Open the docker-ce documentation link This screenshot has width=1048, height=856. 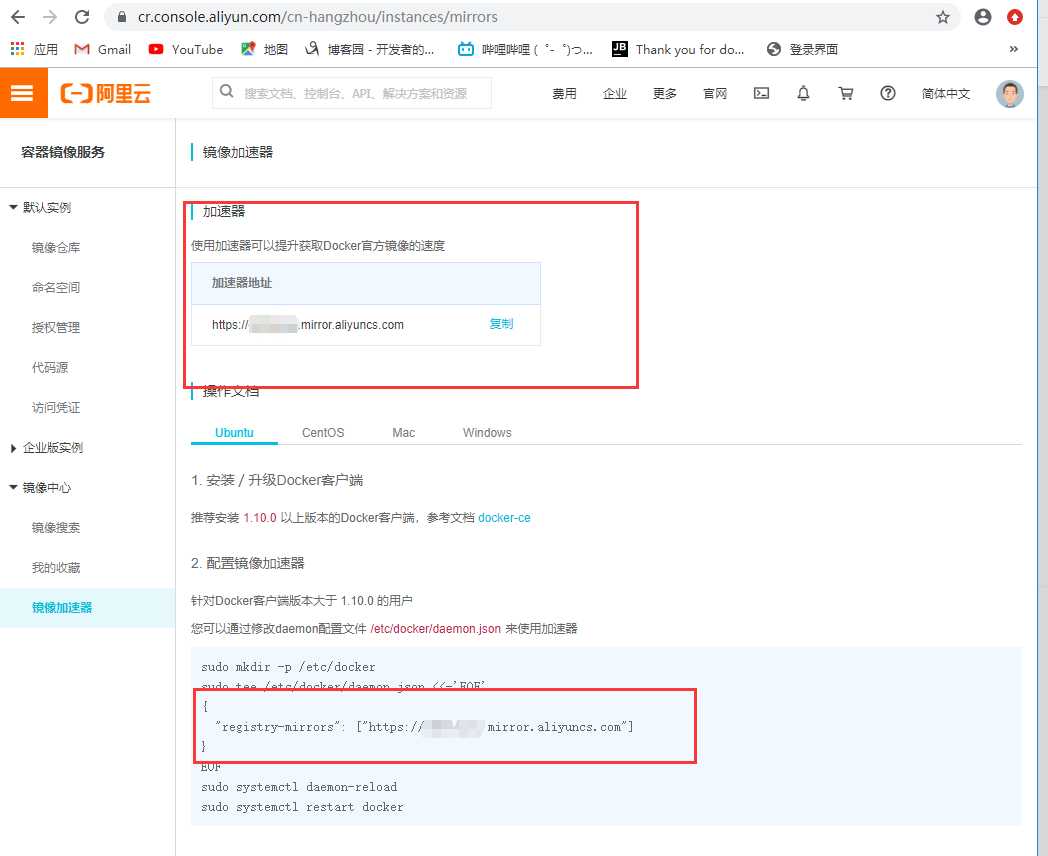pyautogui.click(x=505, y=518)
